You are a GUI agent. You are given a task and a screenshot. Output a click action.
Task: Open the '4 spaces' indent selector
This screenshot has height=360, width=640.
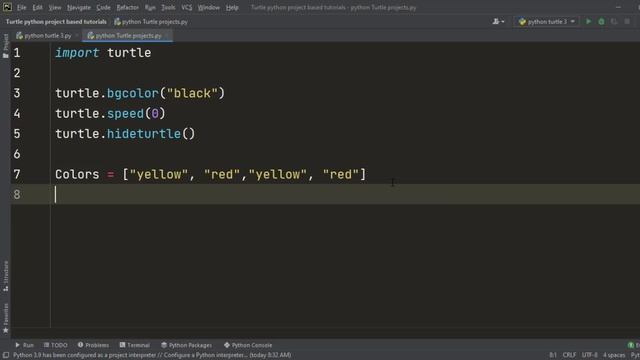click(x=614, y=355)
